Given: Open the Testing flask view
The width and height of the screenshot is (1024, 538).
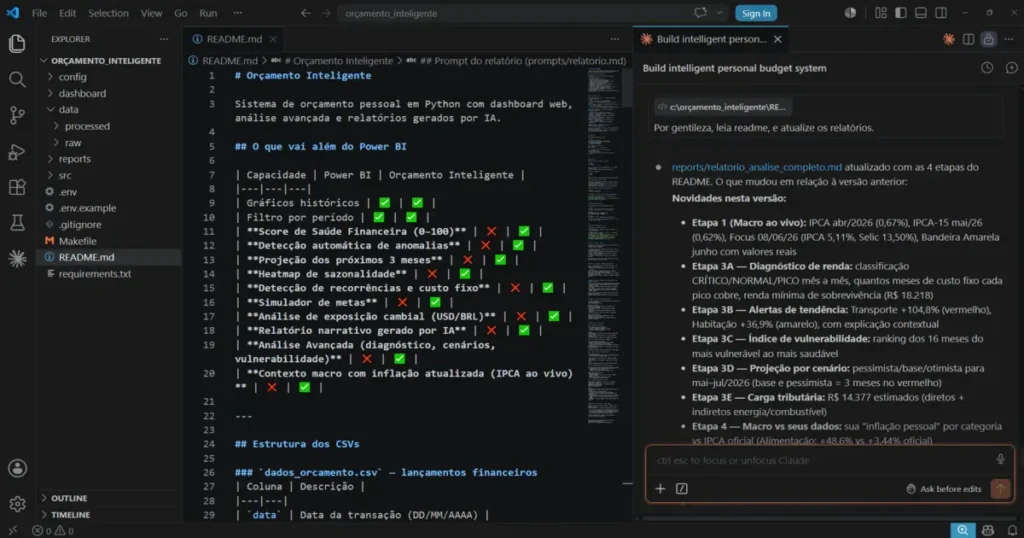Looking at the screenshot, I should [17, 223].
